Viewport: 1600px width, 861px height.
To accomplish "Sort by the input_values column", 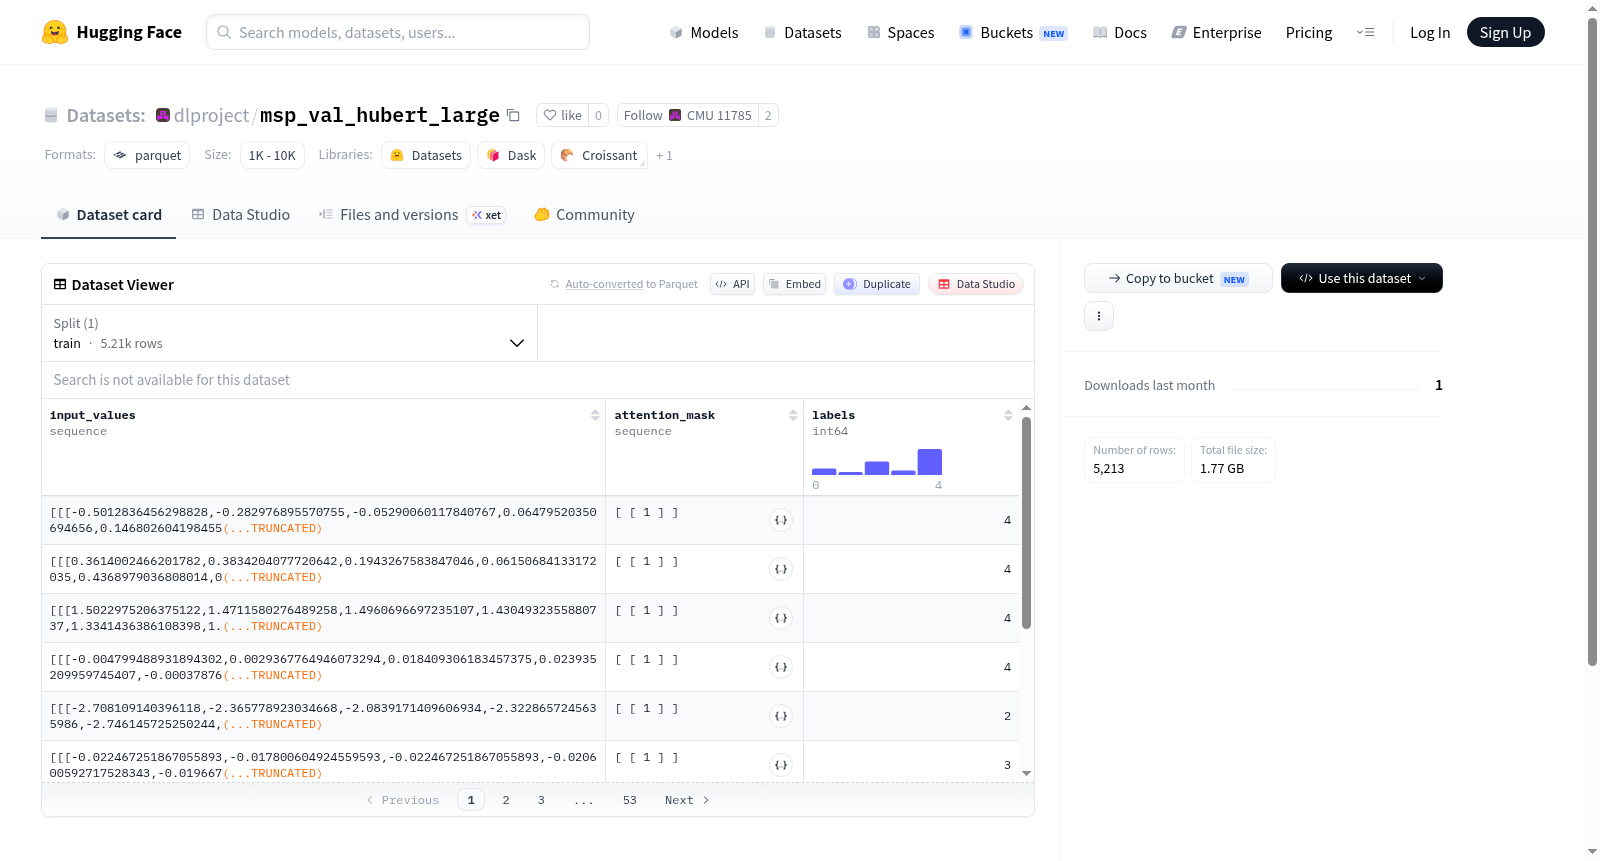I will [595, 415].
